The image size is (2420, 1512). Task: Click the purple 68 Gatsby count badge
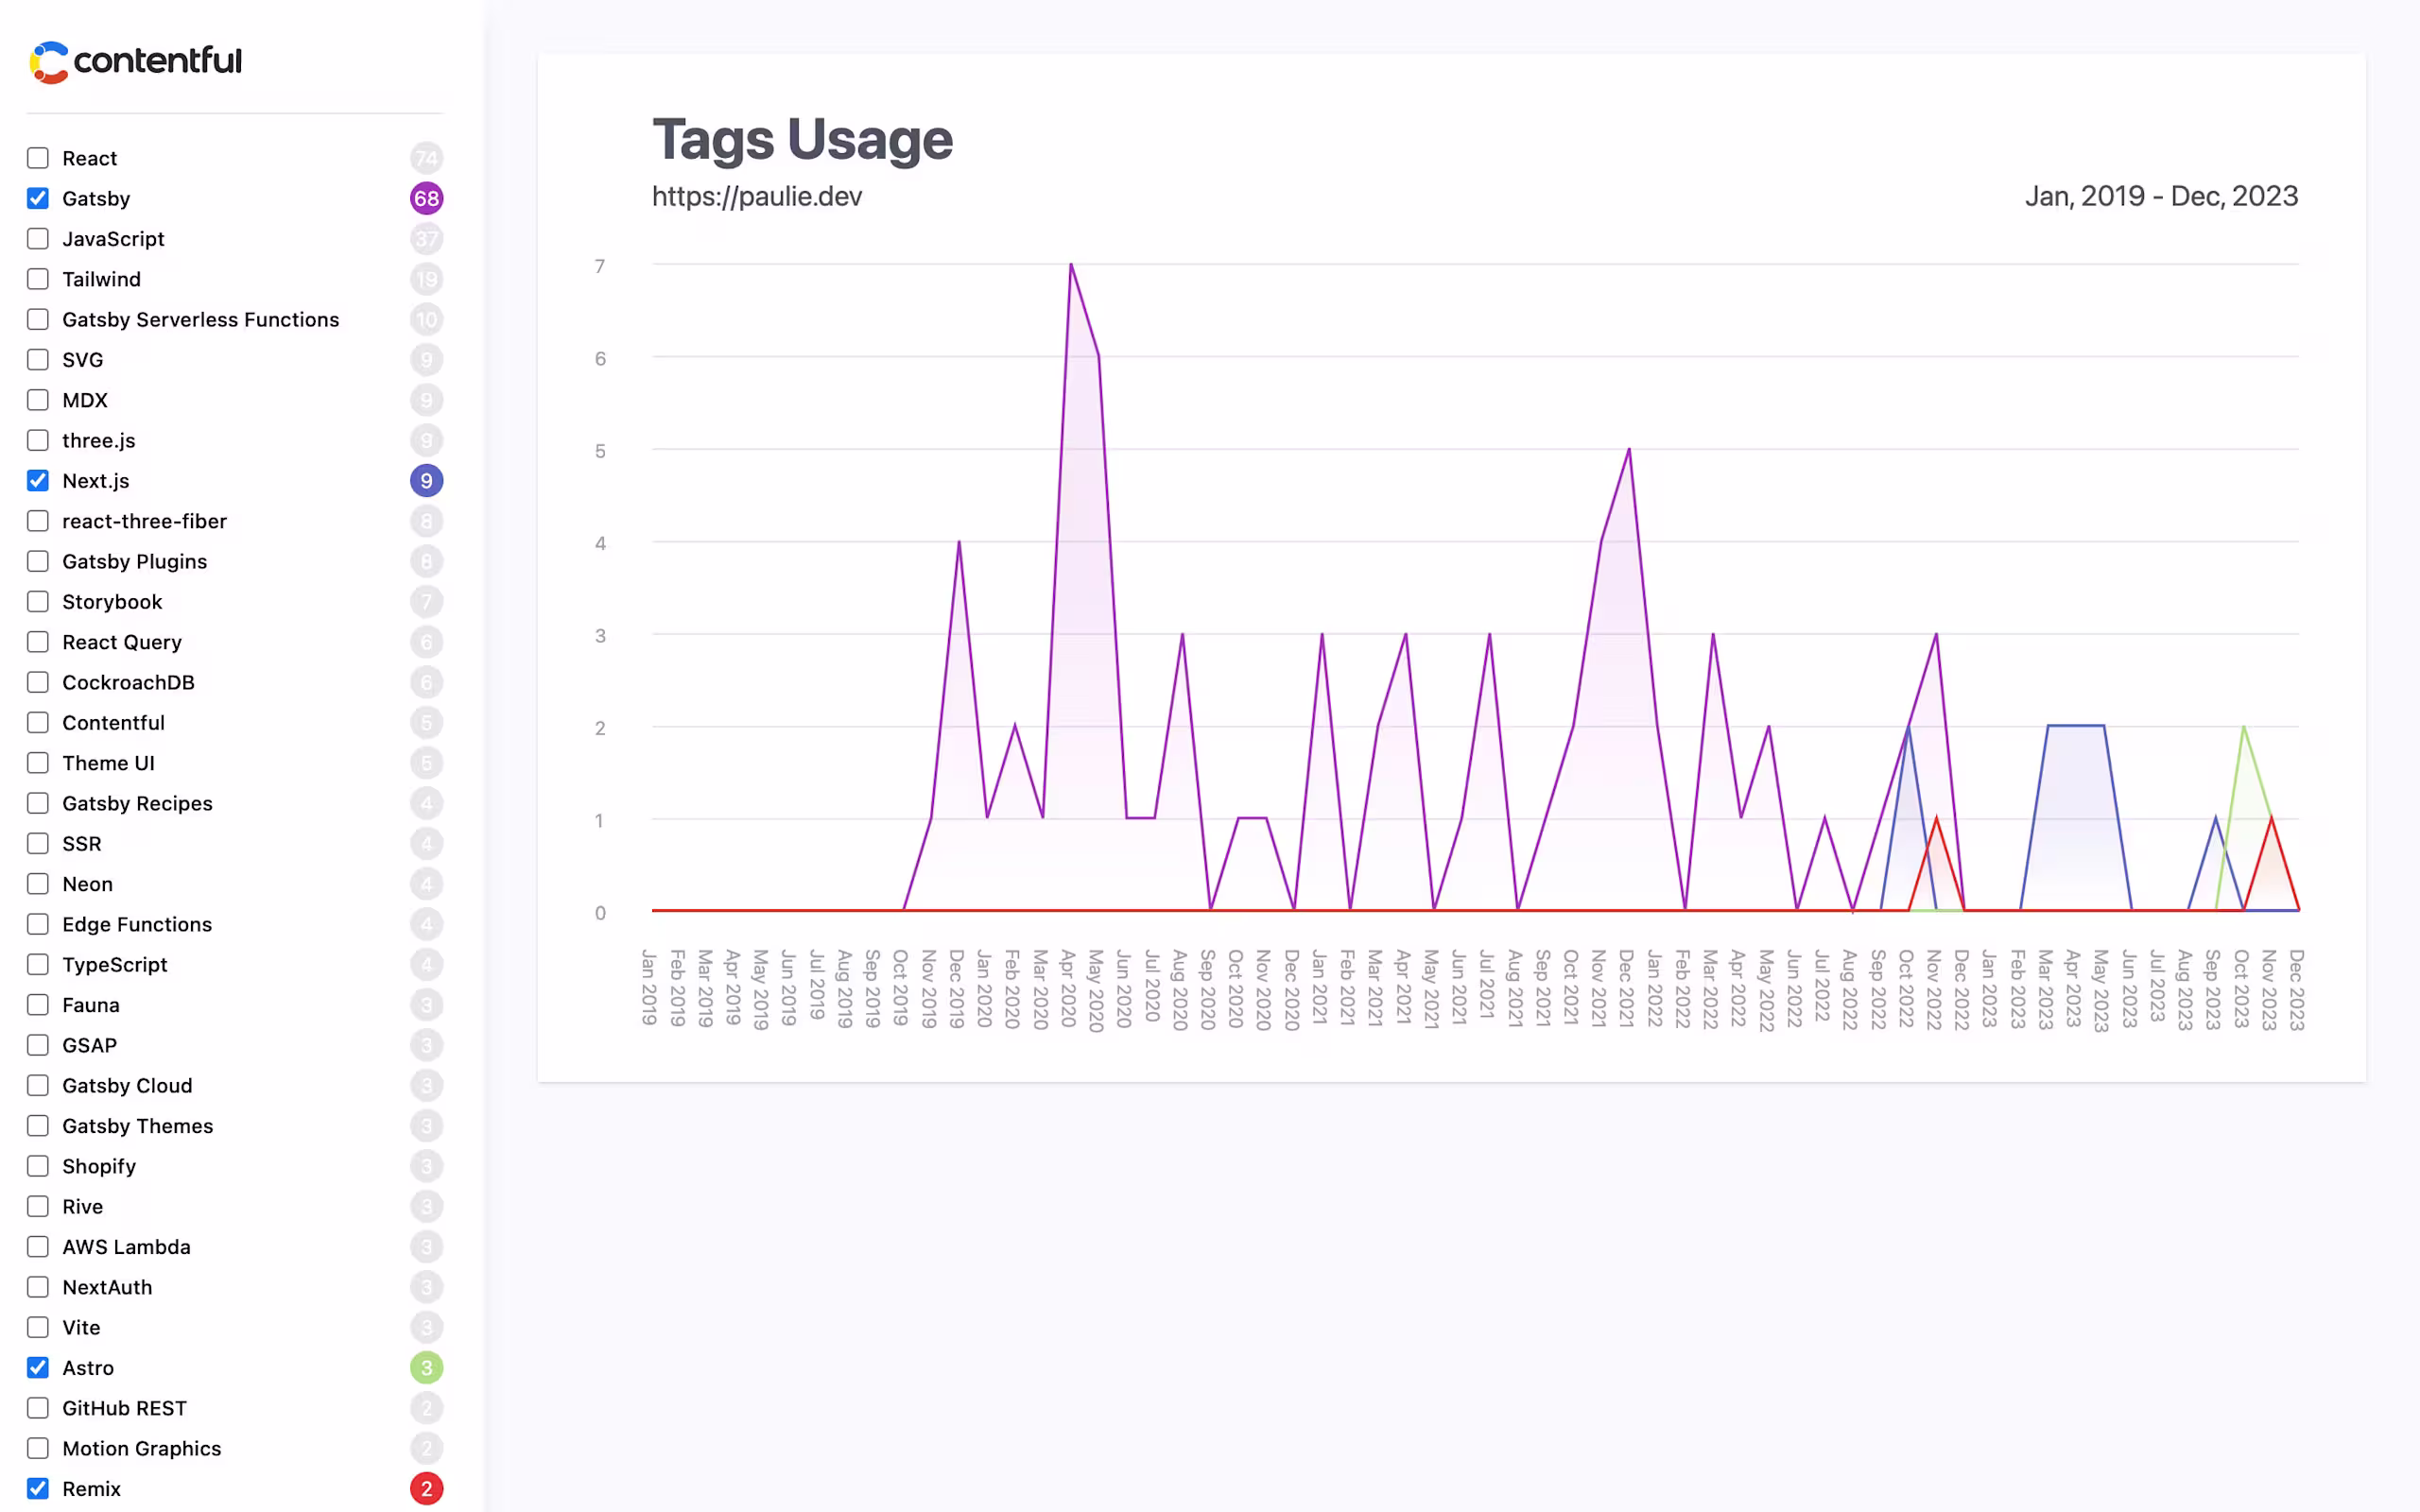(427, 198)
